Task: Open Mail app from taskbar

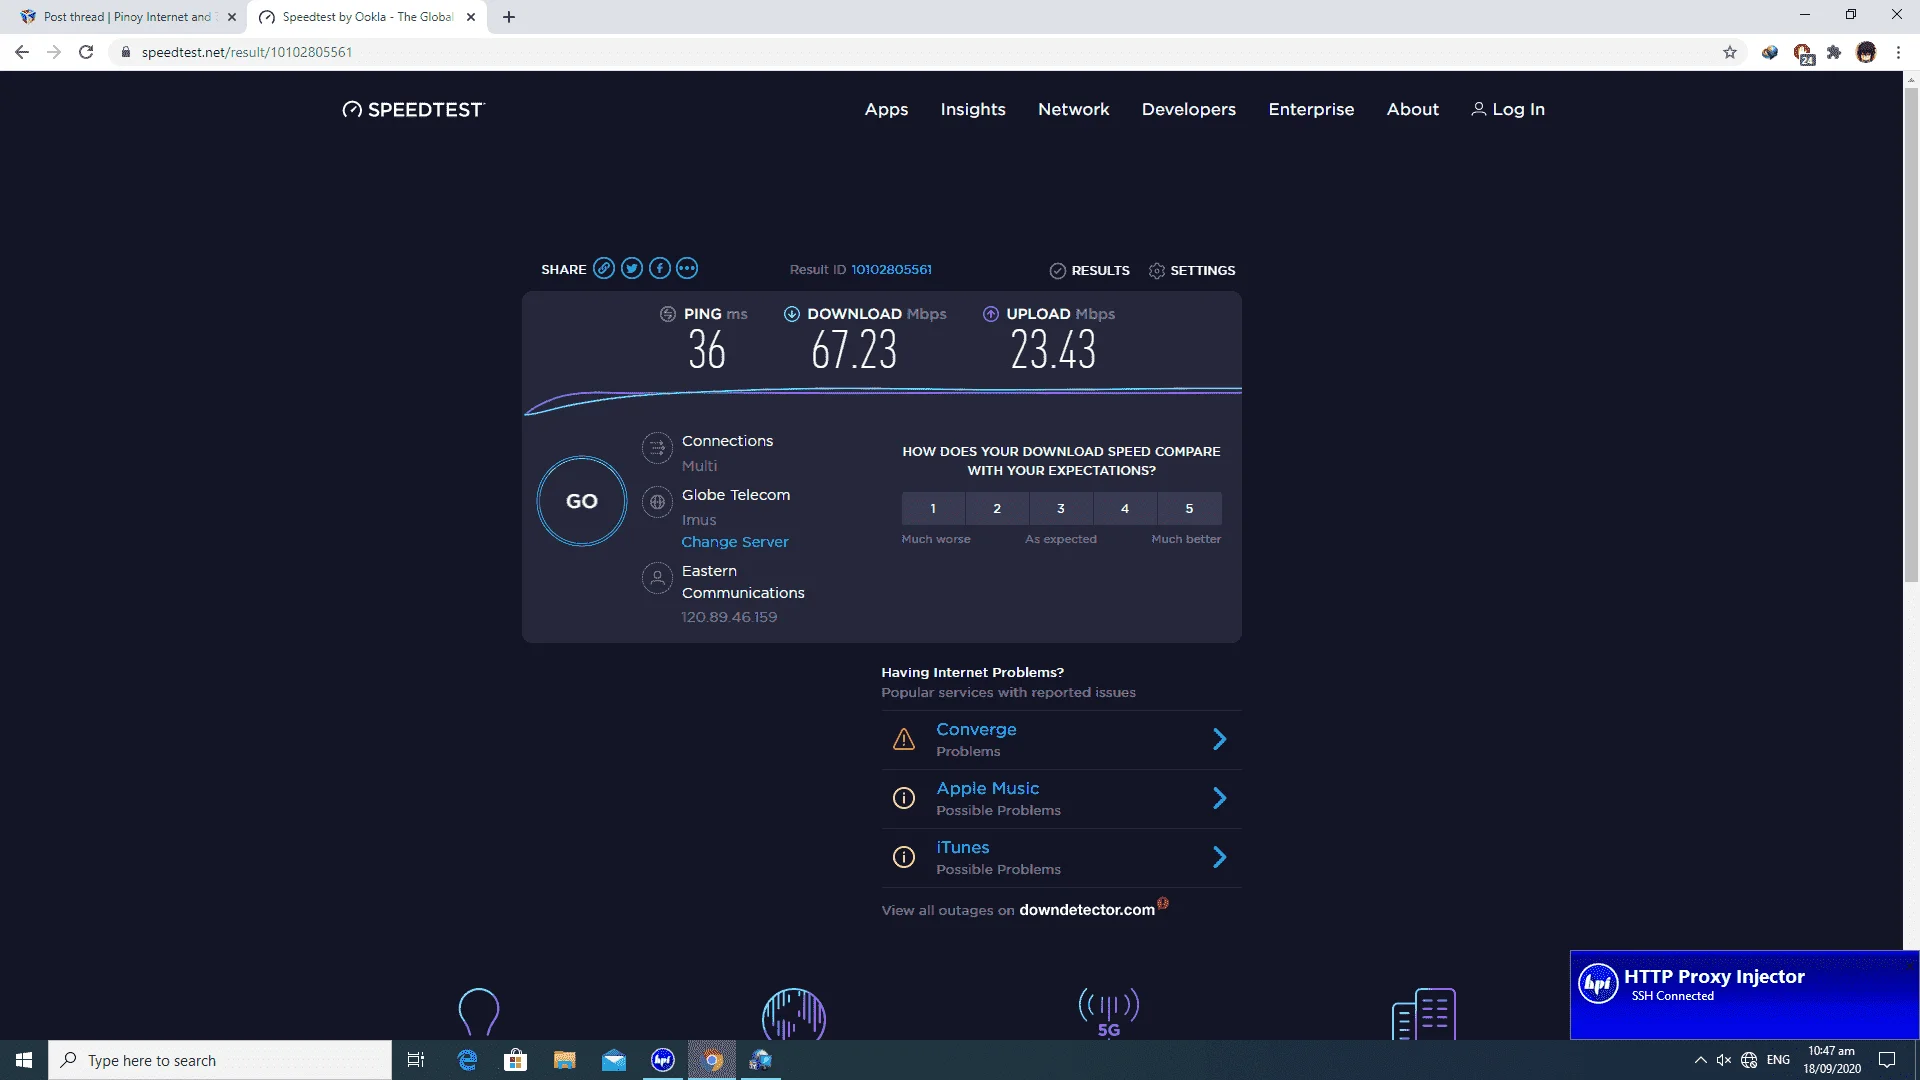Action: pyautogui.click(x=614, y=1060)
